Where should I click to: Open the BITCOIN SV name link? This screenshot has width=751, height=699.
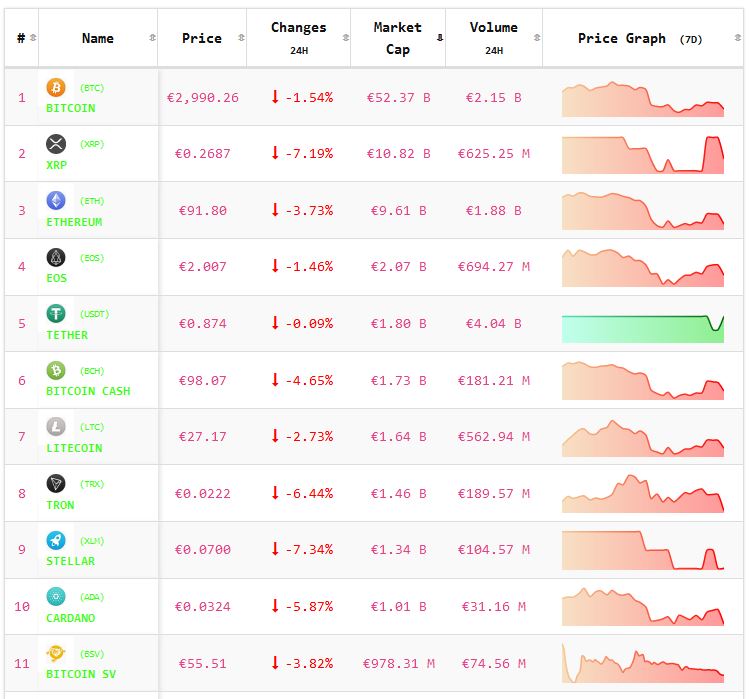point(81,674)
